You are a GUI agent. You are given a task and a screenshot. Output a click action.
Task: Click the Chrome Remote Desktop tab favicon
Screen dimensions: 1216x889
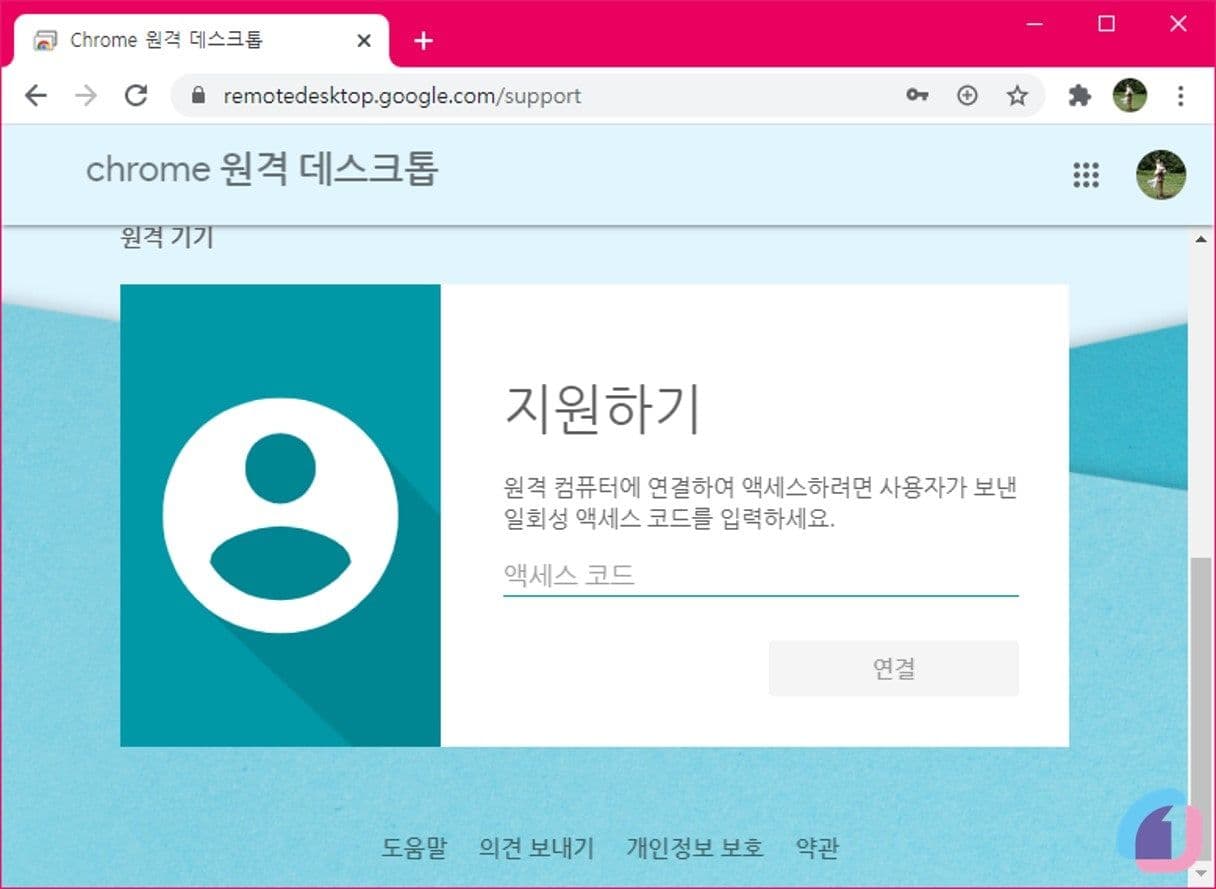(x=45, y=41)
